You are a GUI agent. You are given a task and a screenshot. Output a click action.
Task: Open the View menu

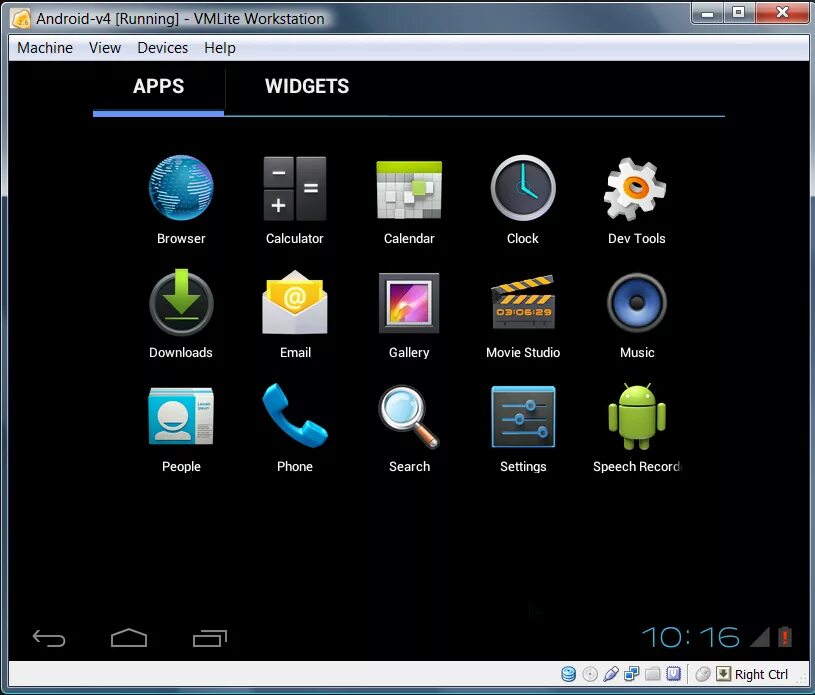point(105,48)
